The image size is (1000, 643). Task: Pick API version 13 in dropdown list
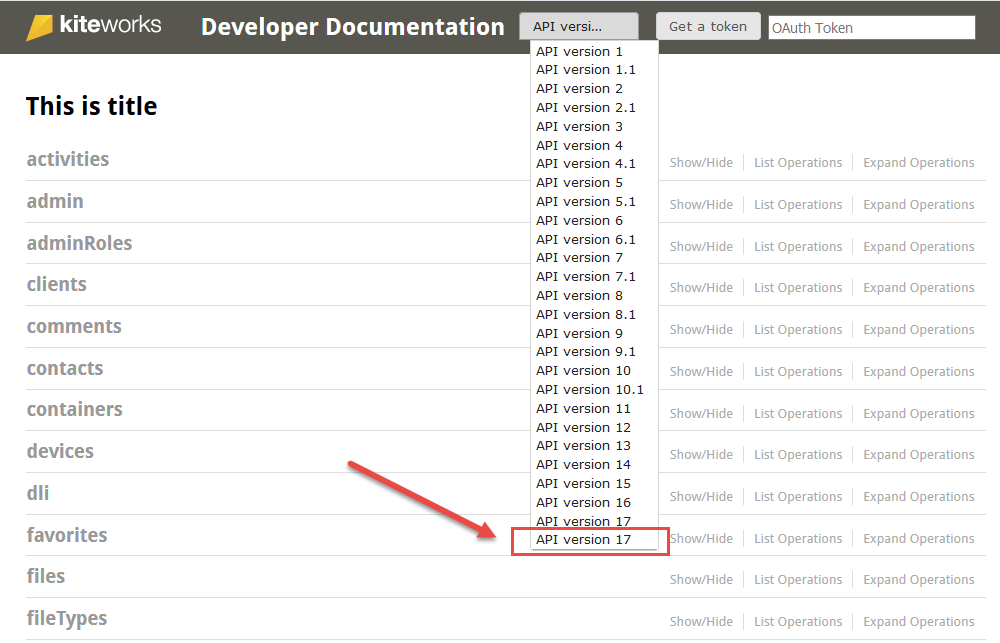584,446
